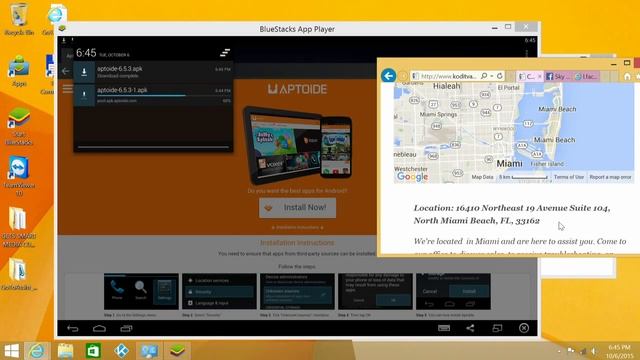
Task: Click the Location address text
Action: tap(512, 214)
